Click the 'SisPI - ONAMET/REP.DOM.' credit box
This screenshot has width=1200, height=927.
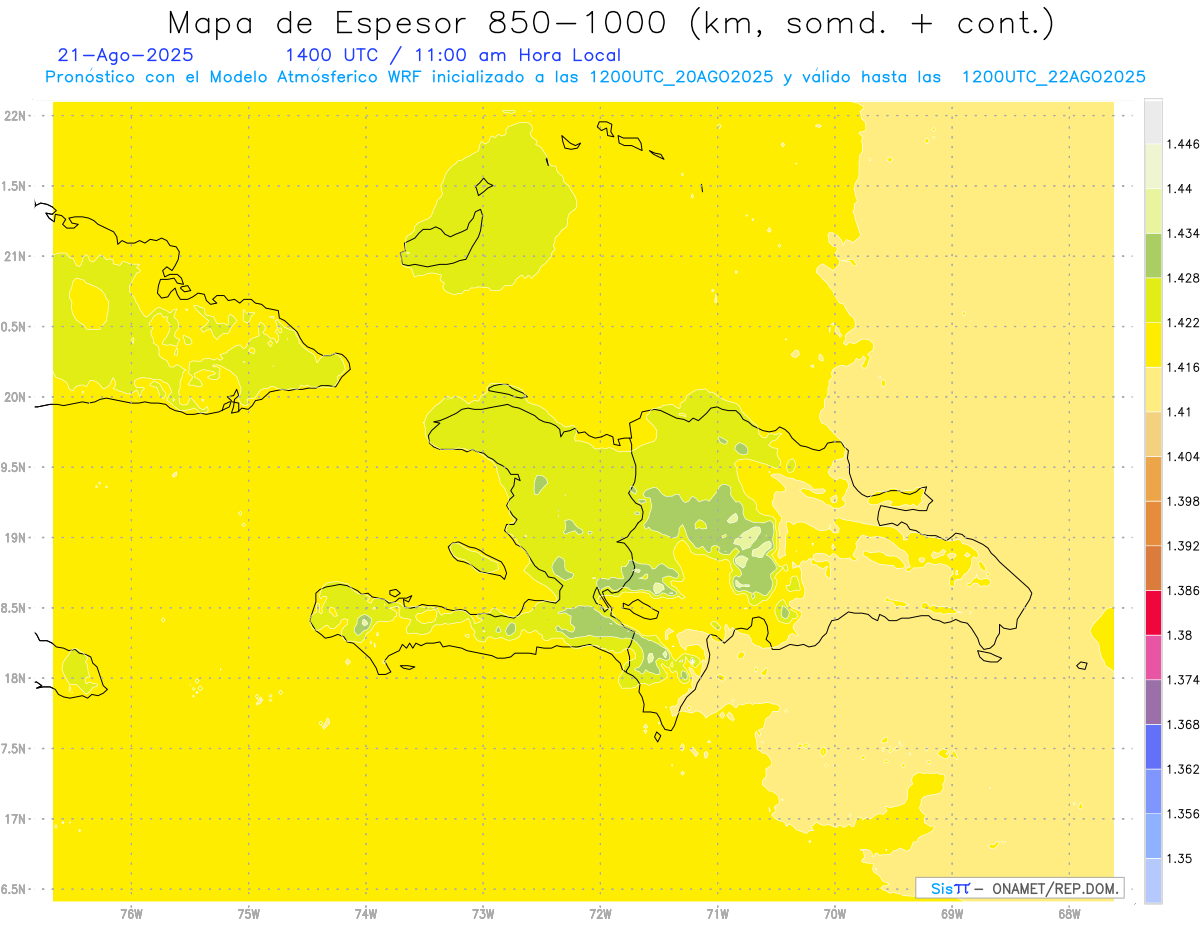pos(1020,888)
